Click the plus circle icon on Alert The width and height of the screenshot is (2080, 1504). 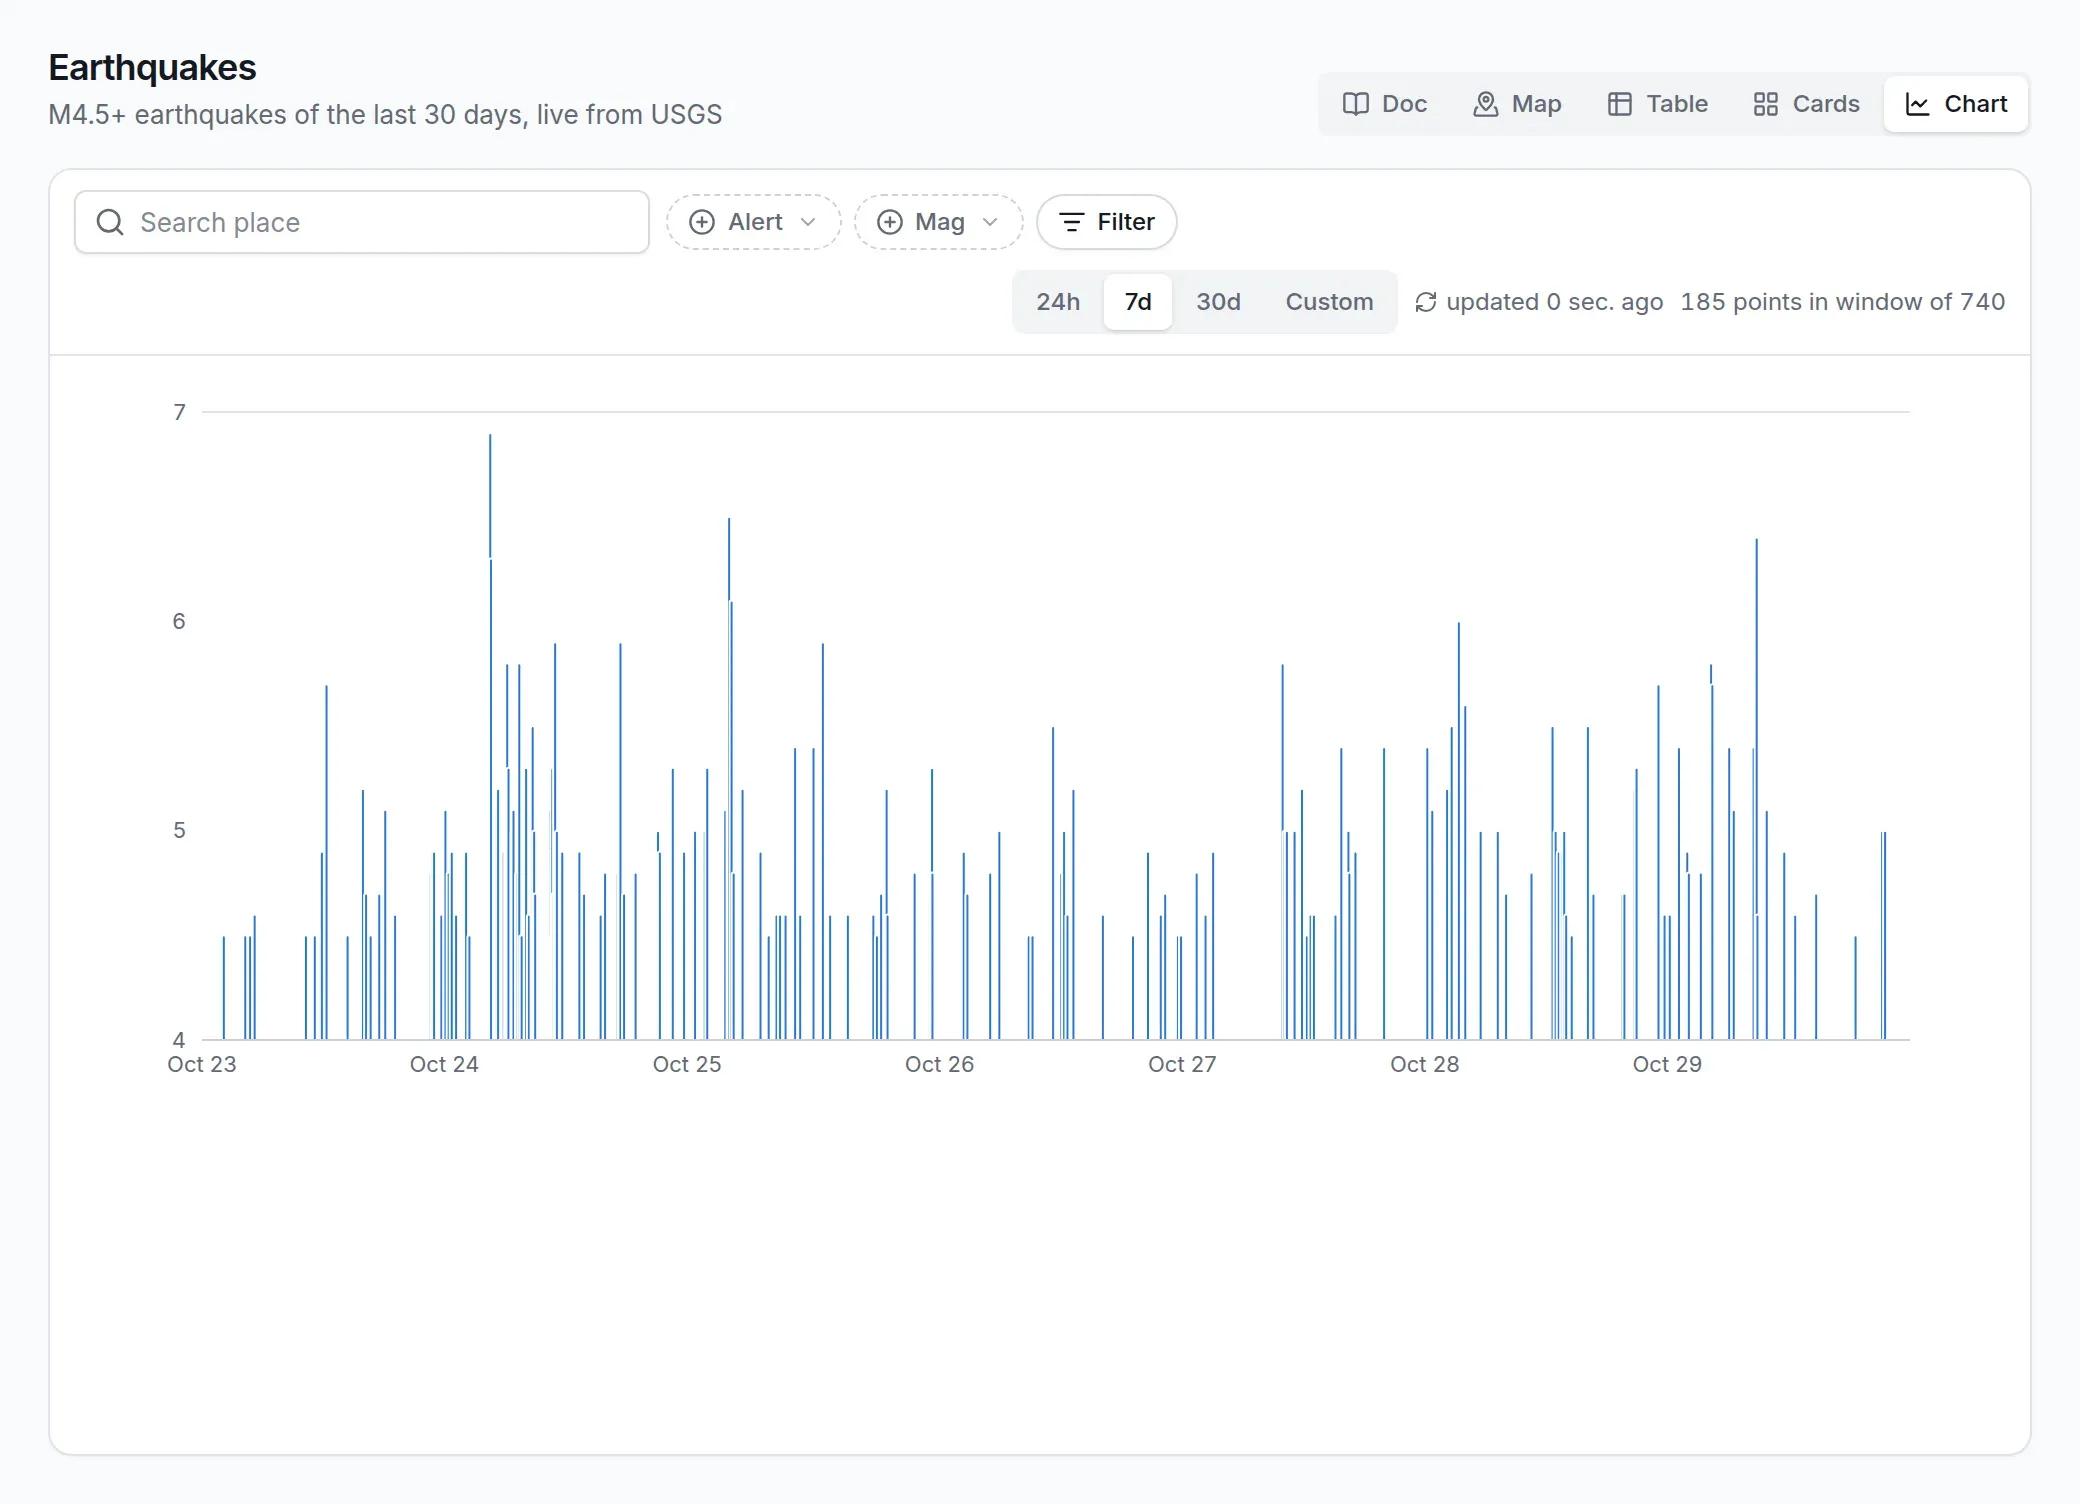click(x=702, y=222)
